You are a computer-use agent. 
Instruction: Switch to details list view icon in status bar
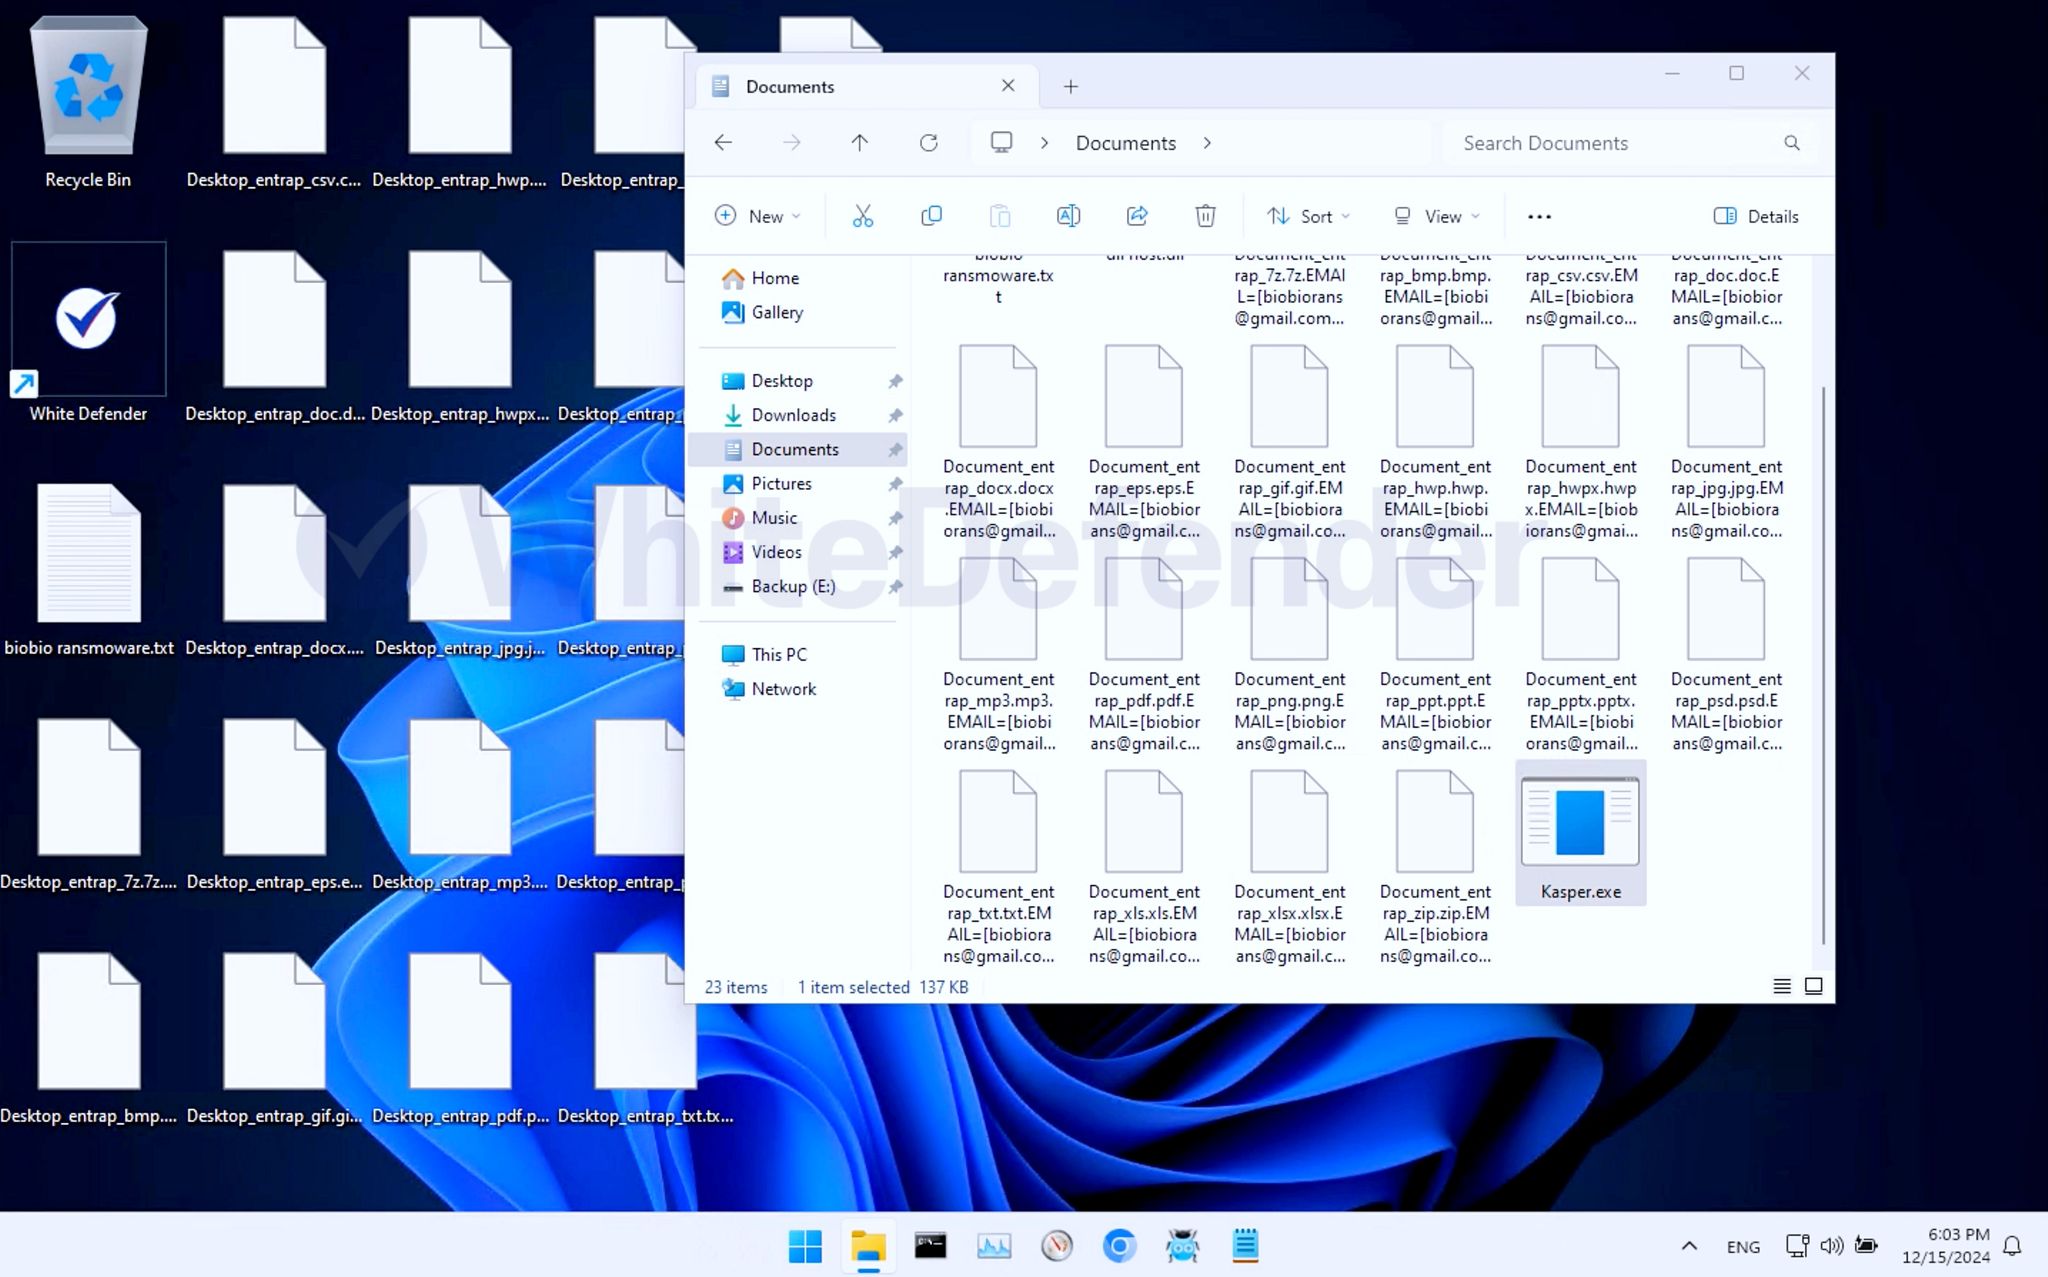[x=1781, y=987]
